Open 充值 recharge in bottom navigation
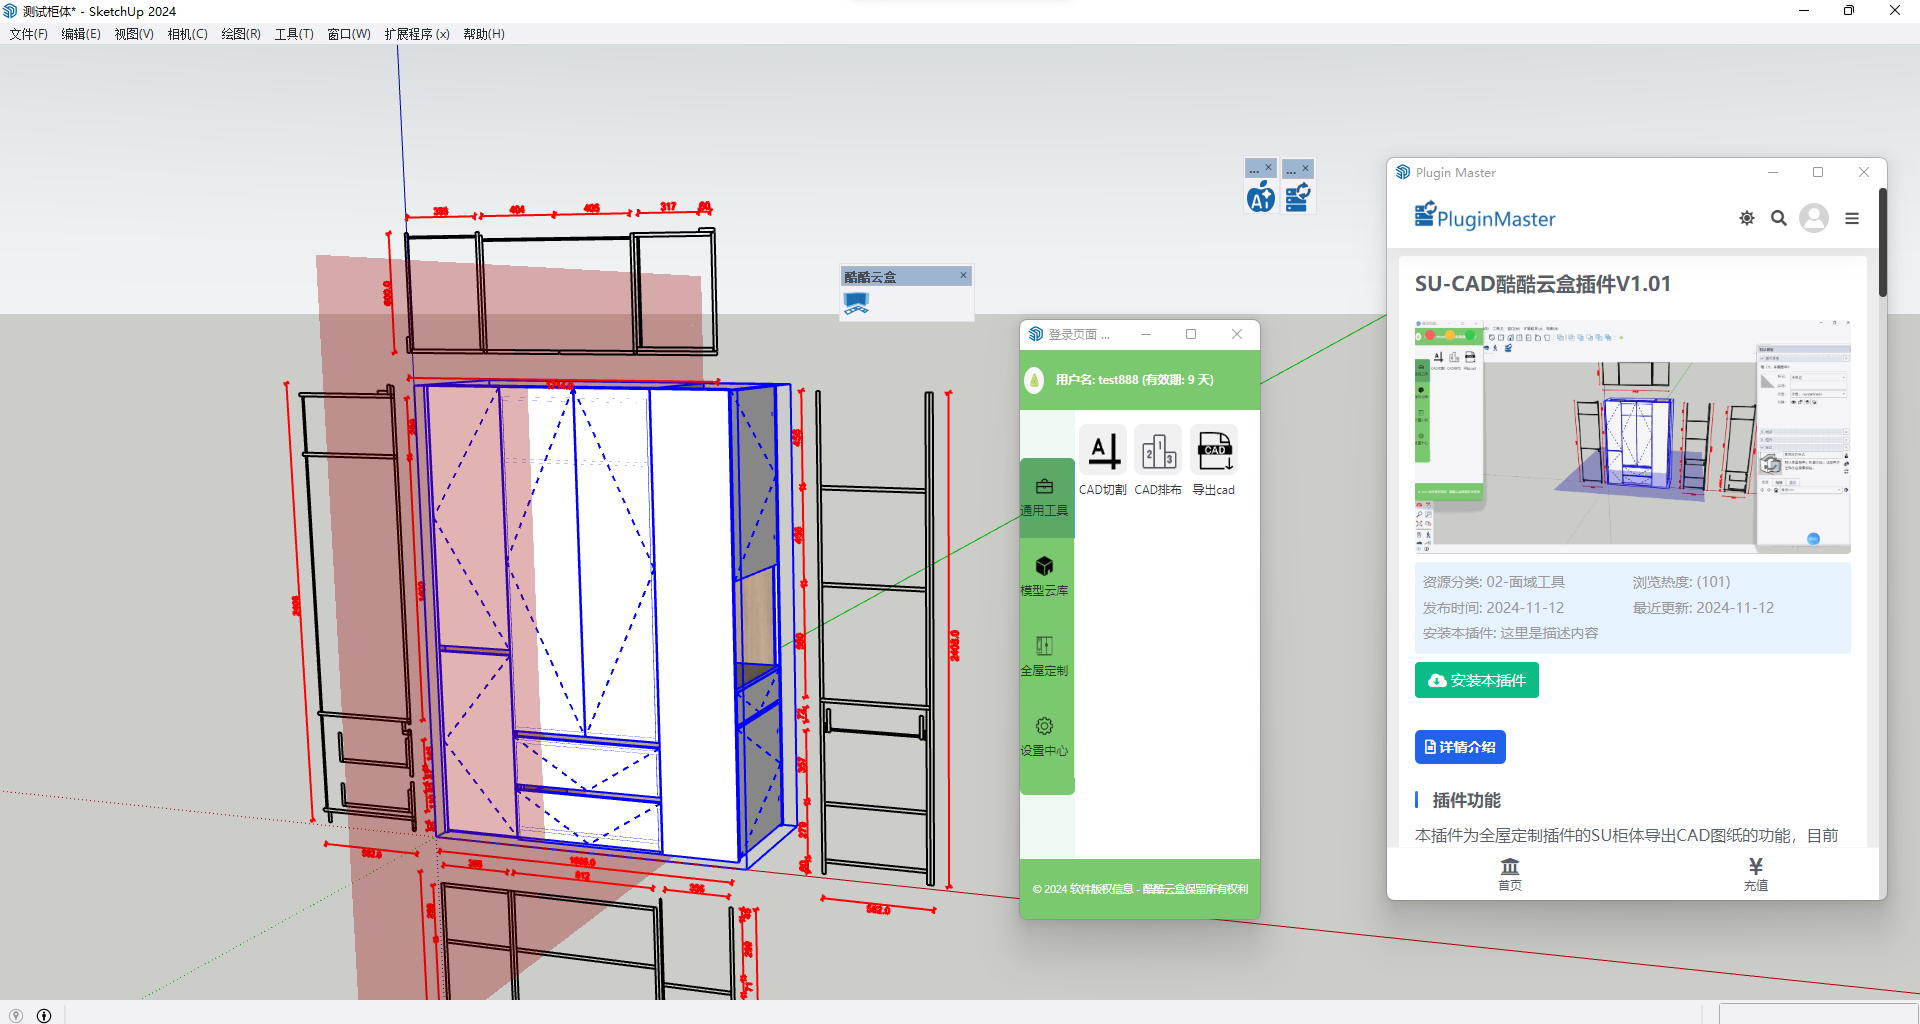 pos(1756,874)
